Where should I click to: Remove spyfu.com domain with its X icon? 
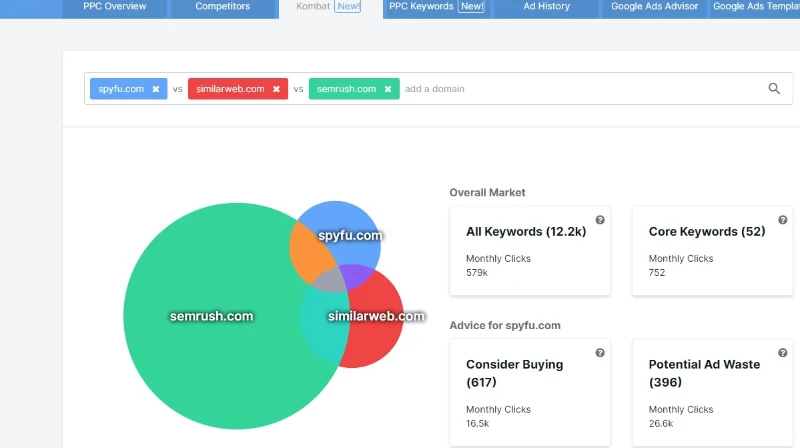(x=156, y=89)
